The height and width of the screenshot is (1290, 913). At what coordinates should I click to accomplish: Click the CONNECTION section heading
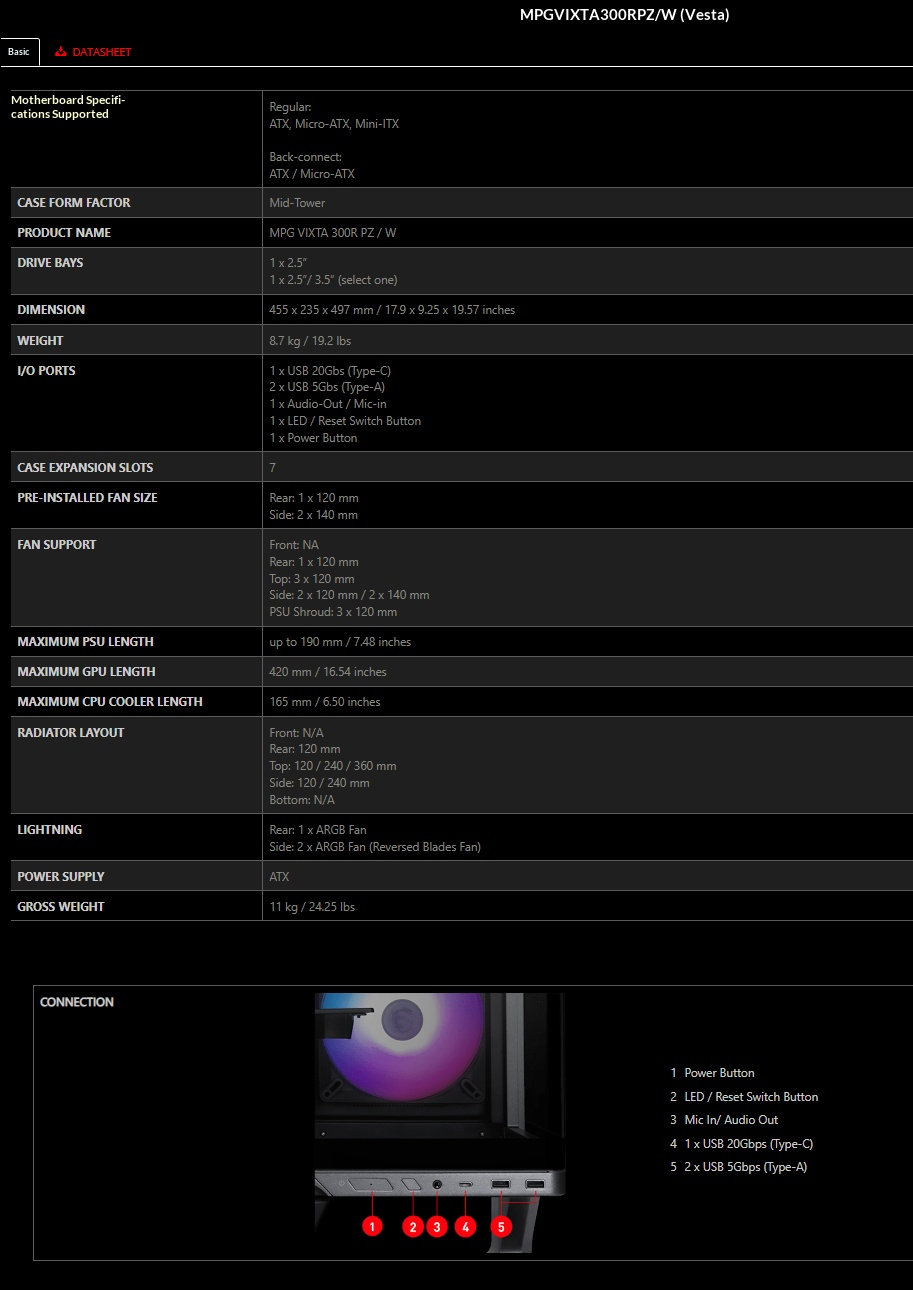click(77, 1002)
